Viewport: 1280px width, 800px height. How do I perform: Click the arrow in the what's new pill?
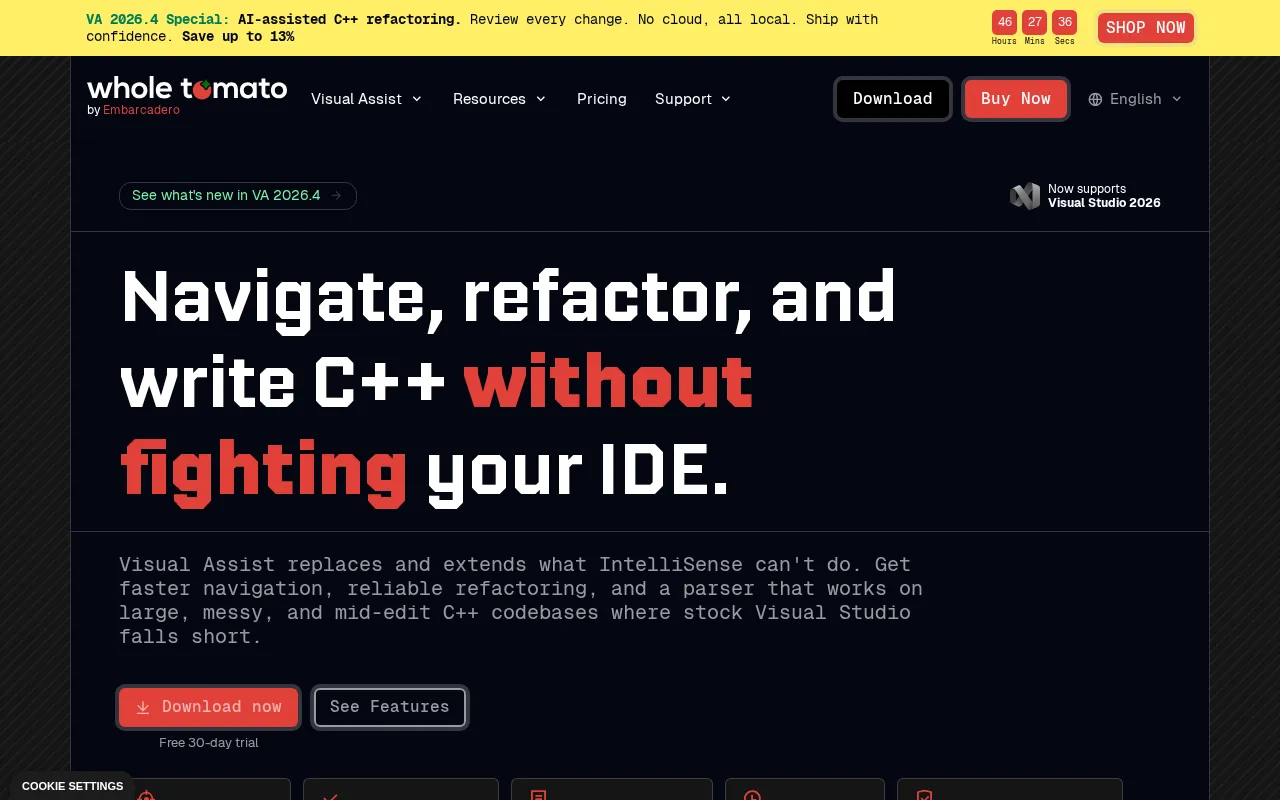click(x=337, y=196)
